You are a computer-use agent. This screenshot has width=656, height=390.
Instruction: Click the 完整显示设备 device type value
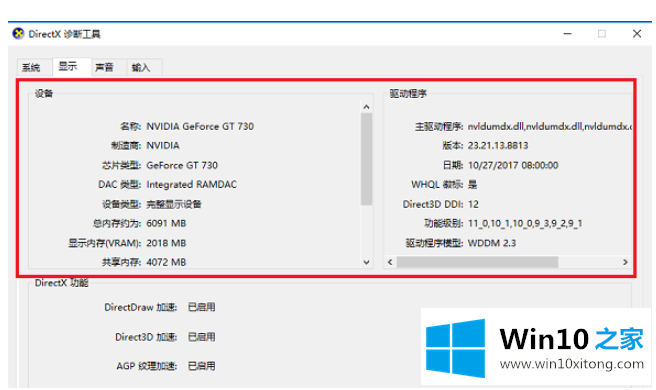coord(174,204)
